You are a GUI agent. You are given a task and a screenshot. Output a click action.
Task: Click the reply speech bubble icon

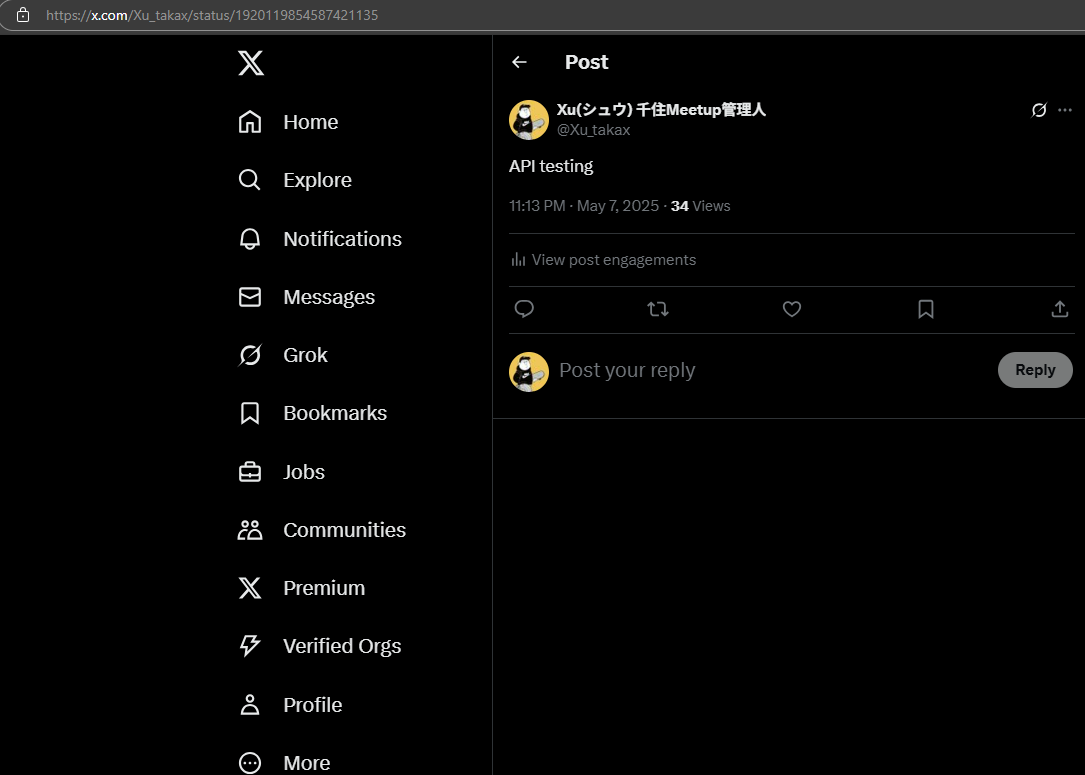(x=524, y=309)
